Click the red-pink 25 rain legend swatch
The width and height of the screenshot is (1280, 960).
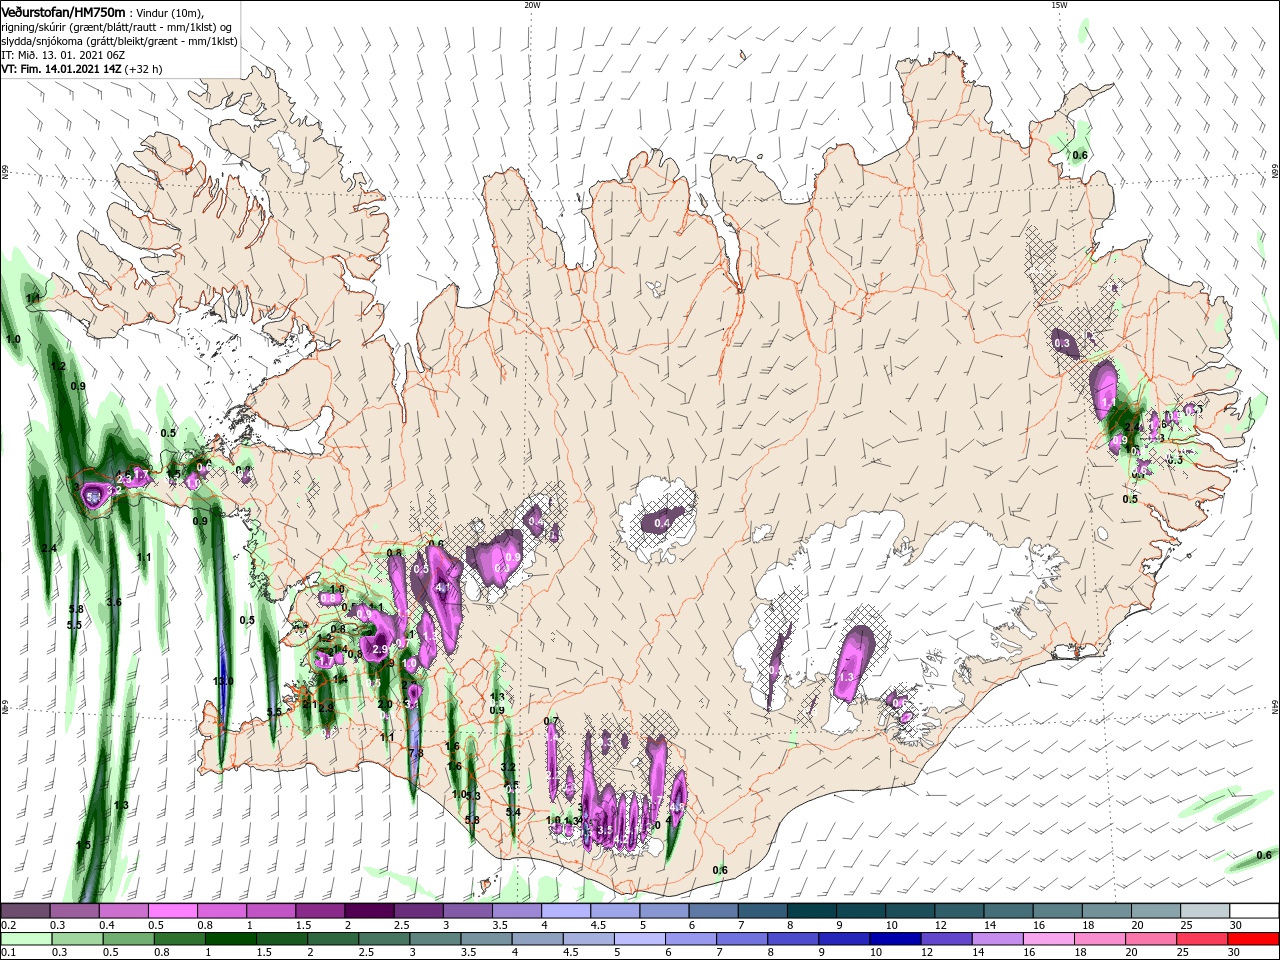(1202, 939)
